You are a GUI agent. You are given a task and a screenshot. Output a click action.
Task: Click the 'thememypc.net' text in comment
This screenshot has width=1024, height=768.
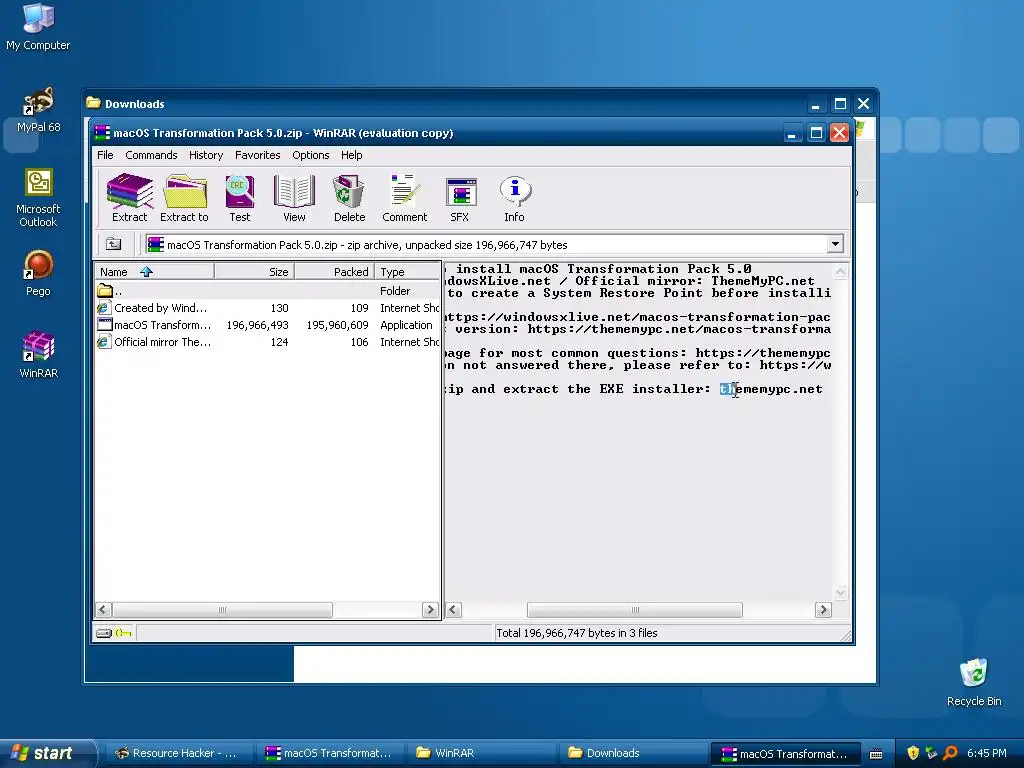click(x=771, y=389)
